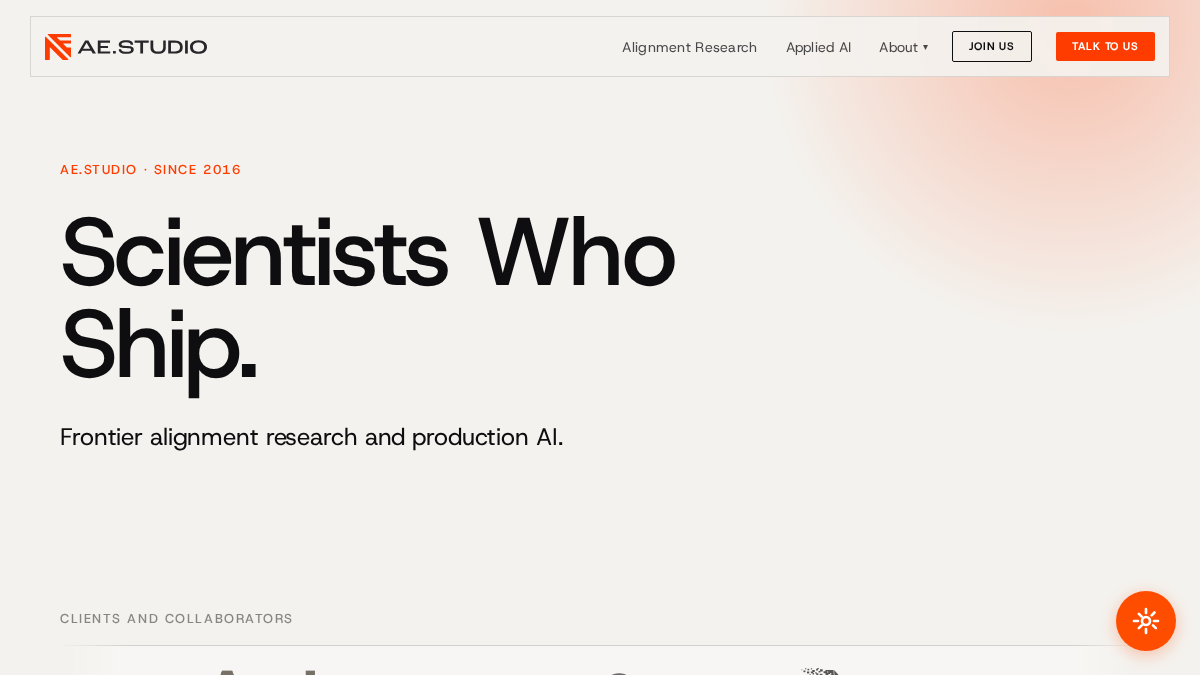Click the JOIN US button
This screenshot has height=675, width=1200.
coord(991,46)
